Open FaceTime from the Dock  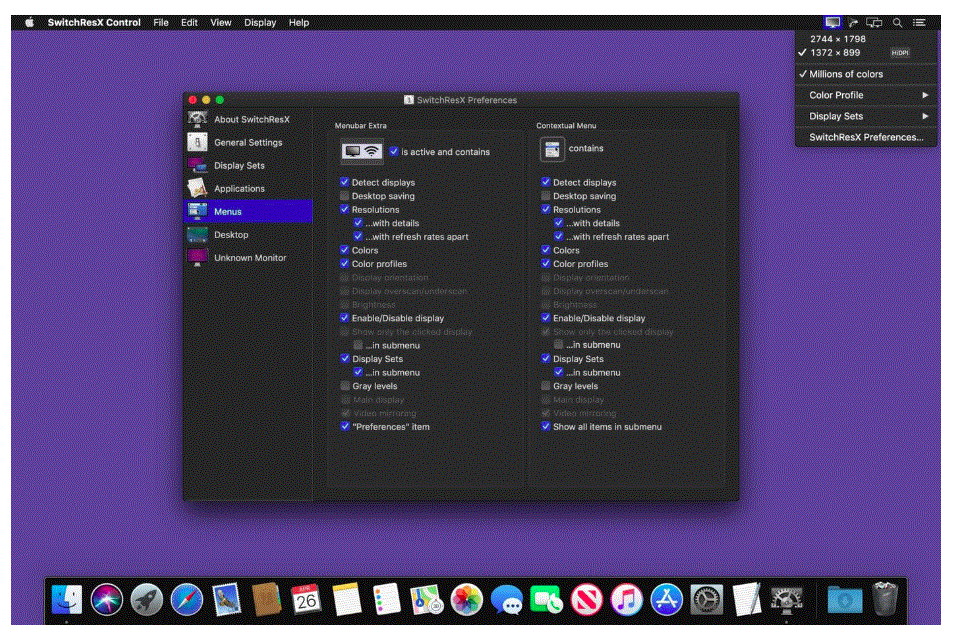tap(546, 599)
